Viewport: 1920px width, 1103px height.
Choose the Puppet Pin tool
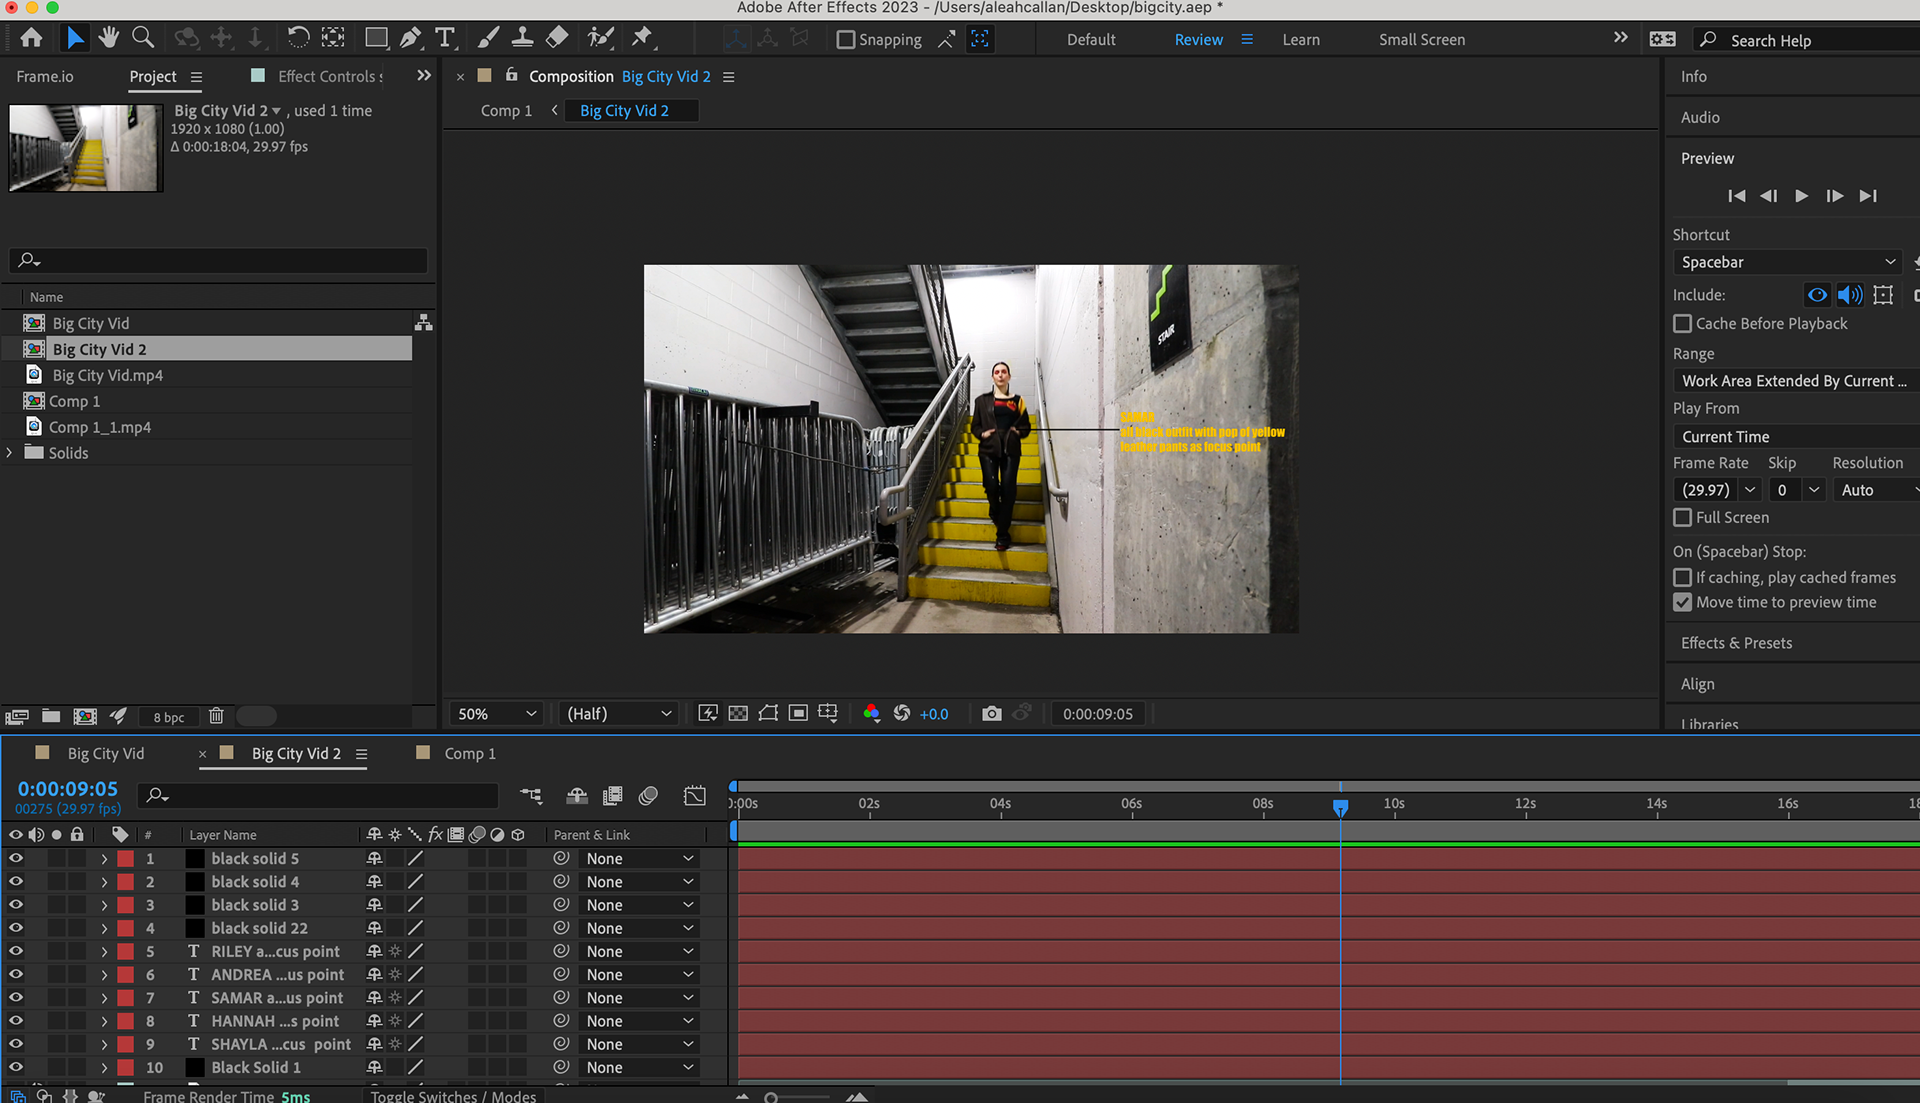[642, 38]
